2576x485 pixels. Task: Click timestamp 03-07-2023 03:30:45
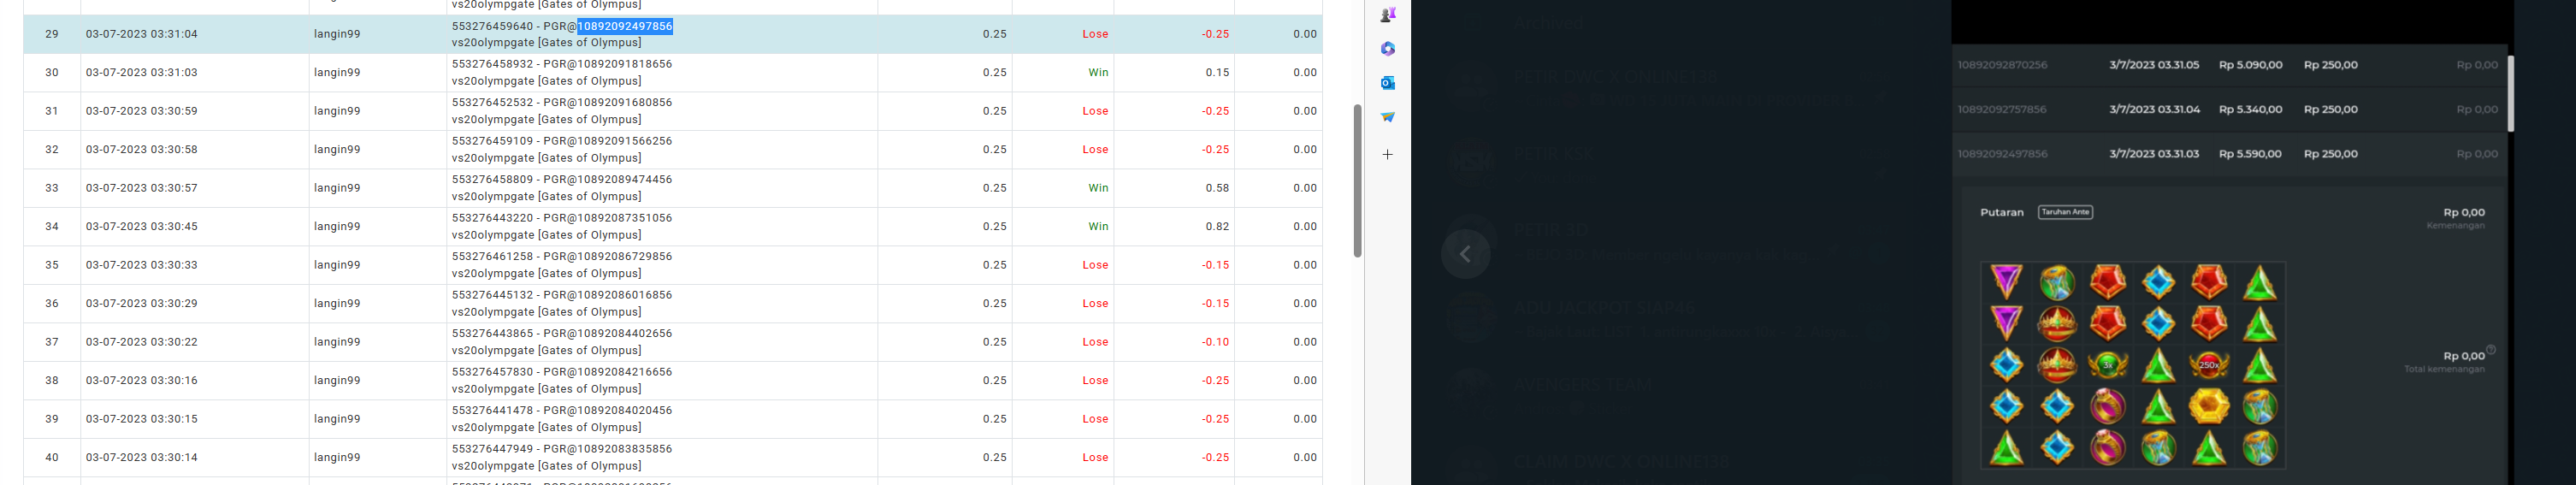pyautogui.click(x=142, y=227)
